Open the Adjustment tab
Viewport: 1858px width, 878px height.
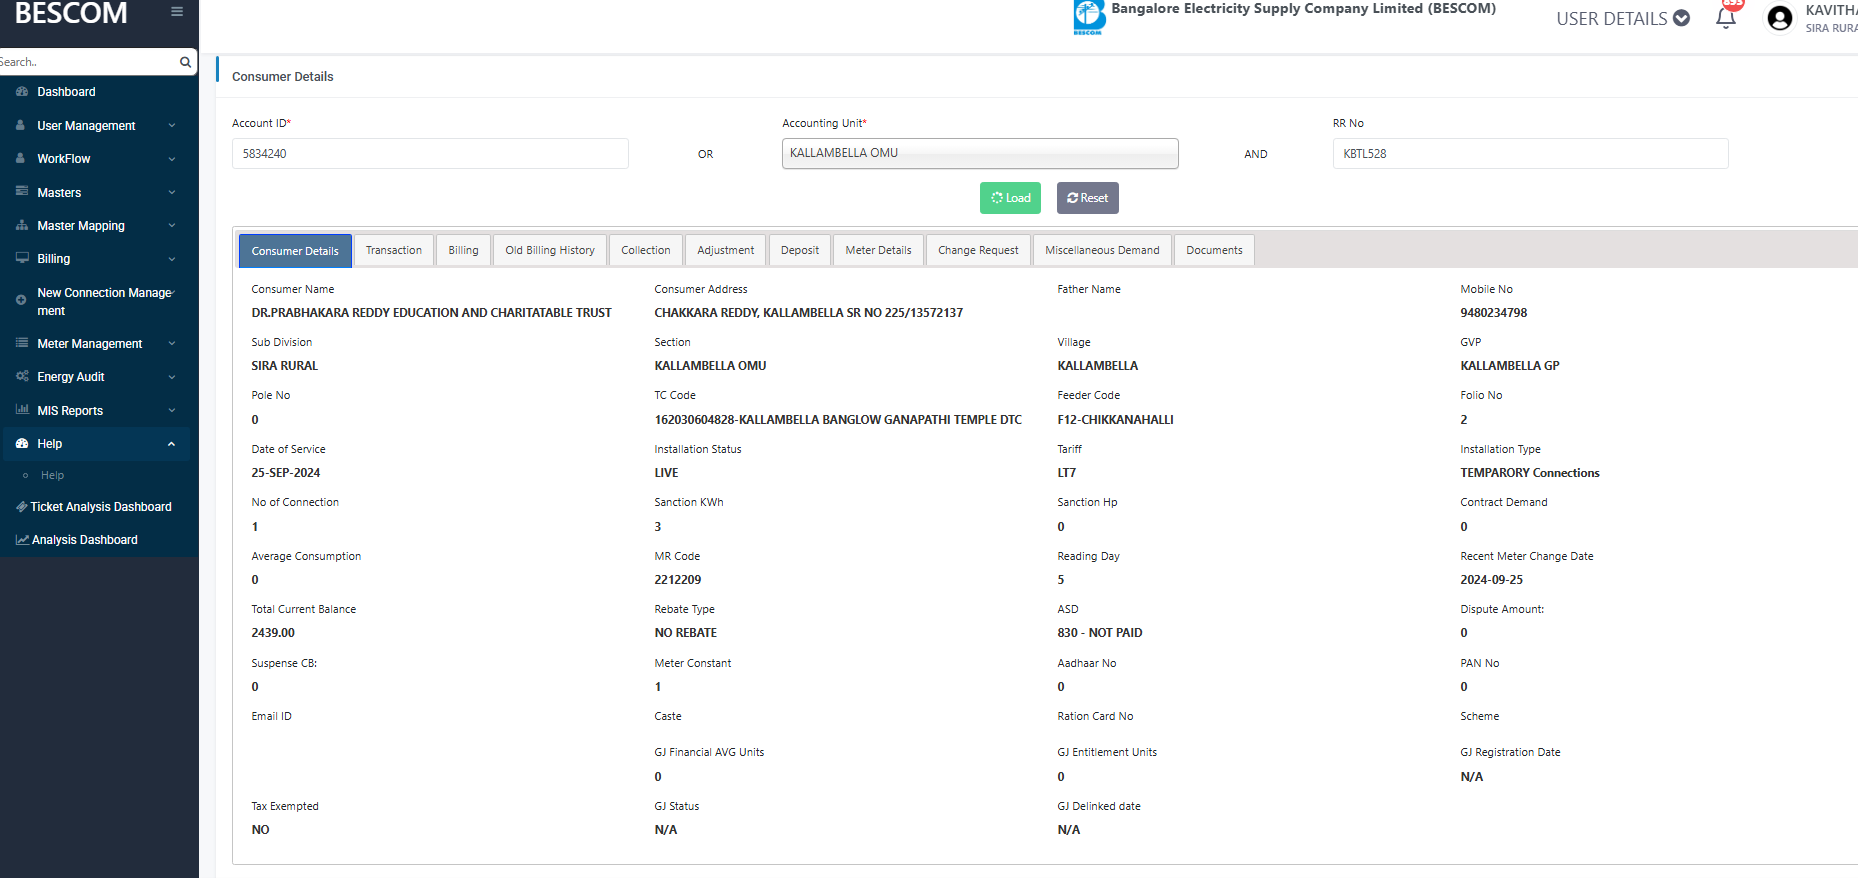click(726, 250)
